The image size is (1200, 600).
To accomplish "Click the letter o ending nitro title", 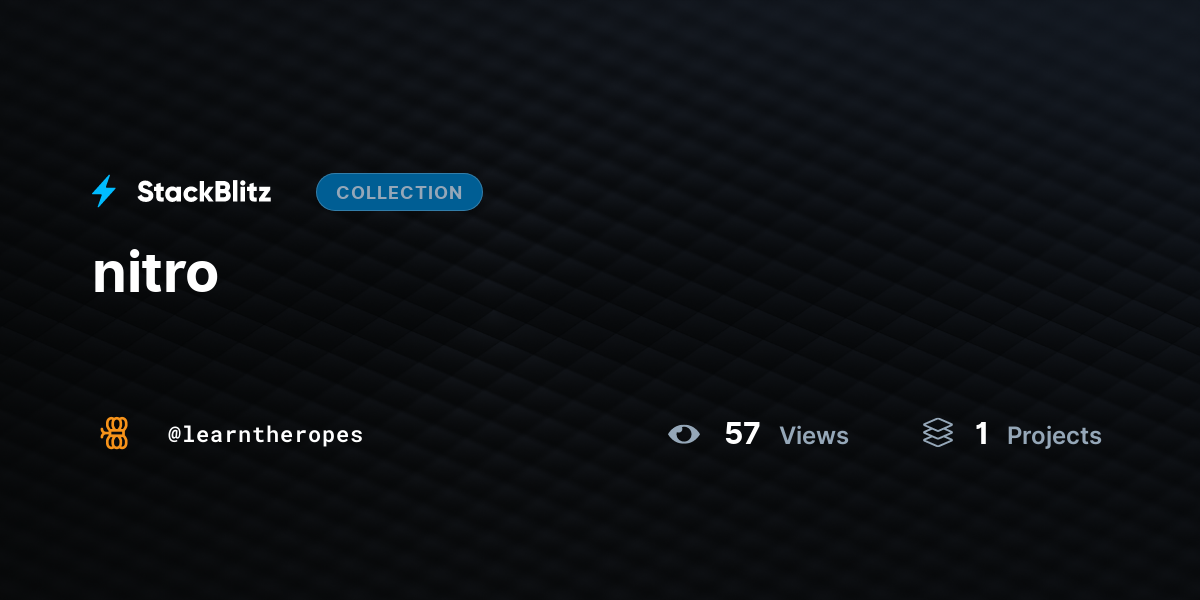I will (202, 278).
